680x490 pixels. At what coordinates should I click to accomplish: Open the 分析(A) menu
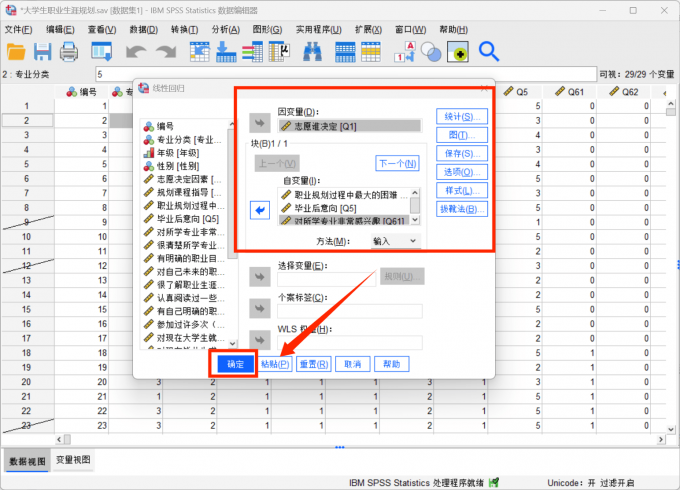[x=226, y=30]
